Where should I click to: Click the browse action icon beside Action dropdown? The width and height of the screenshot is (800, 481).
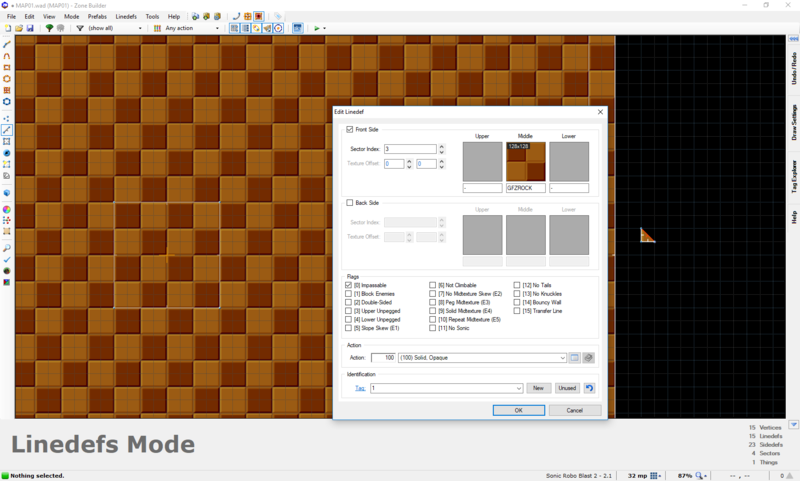pyautogui.click(x=575, y=357)
